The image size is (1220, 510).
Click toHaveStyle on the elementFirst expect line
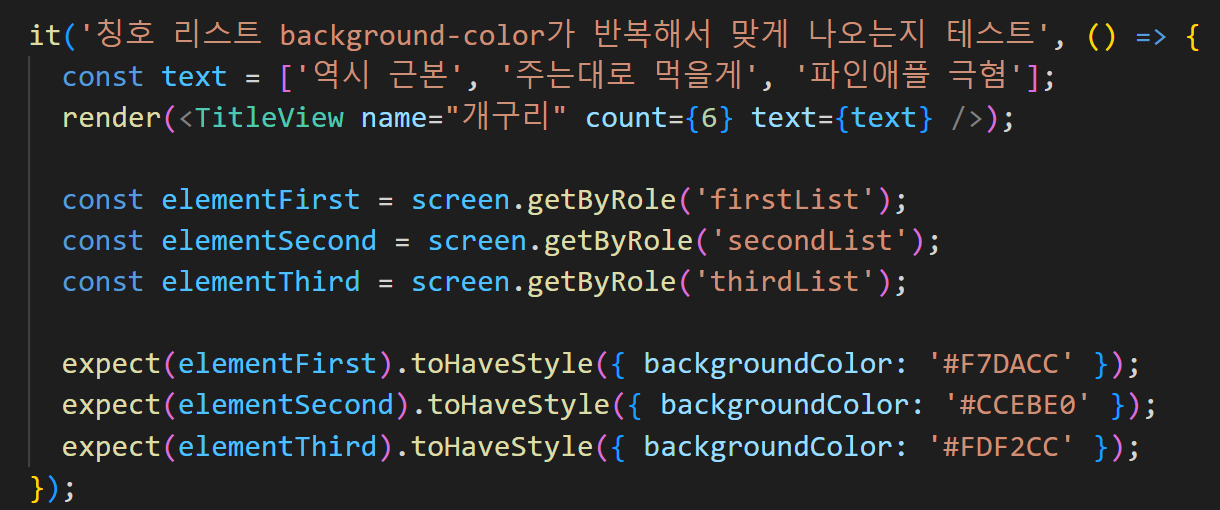point(503,364)
